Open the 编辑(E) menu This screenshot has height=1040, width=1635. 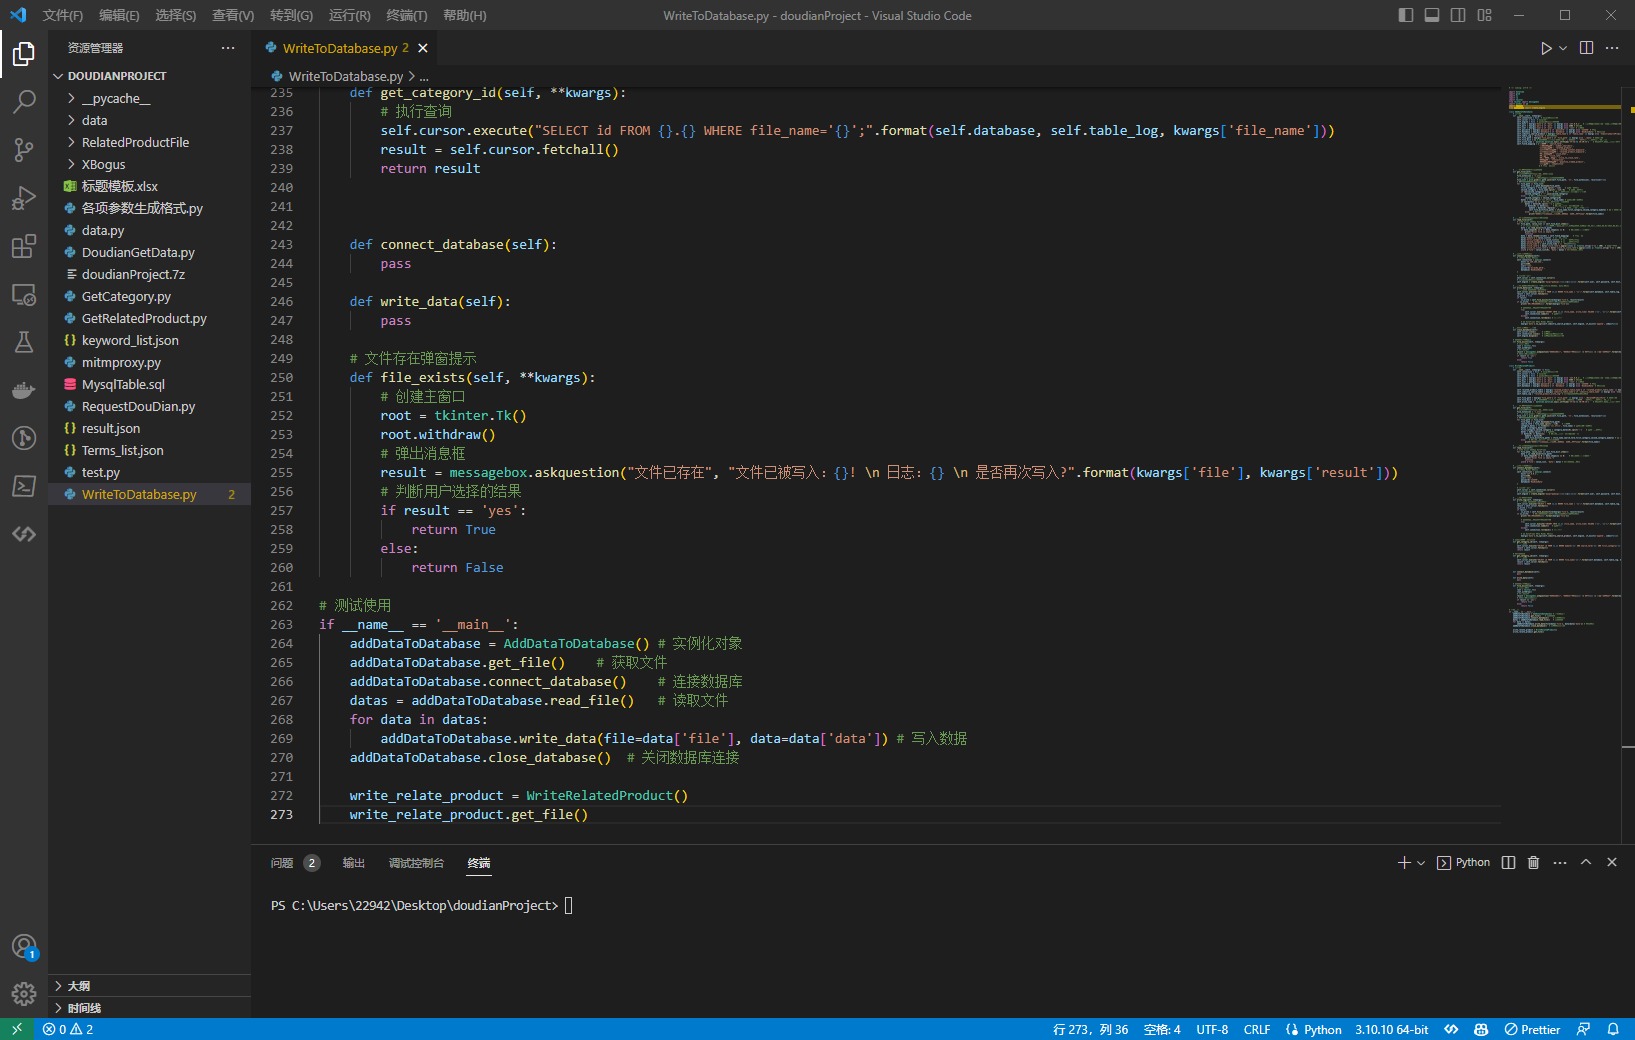(x=119, y=15)
